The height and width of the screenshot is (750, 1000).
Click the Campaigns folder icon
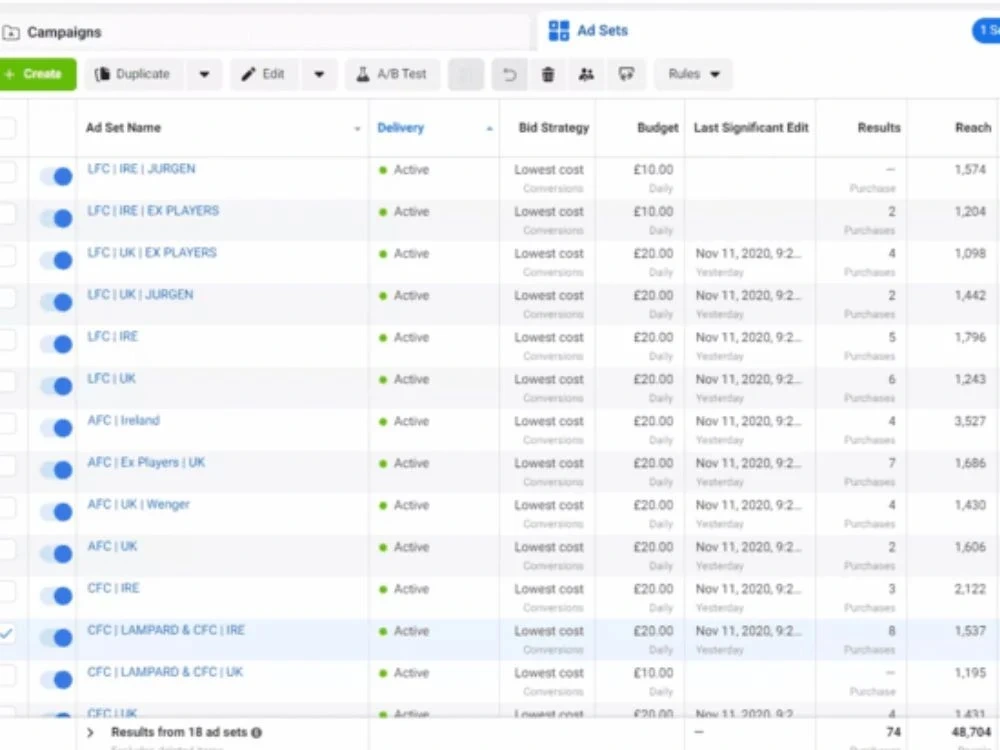pos(11,33)
